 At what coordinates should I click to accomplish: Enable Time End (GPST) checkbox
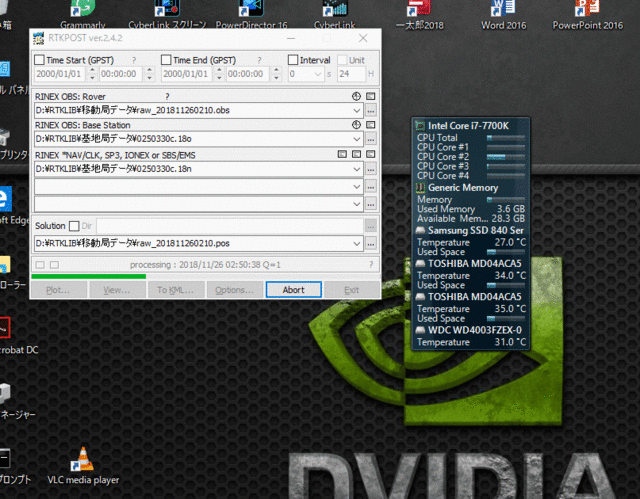coord(166,60)
